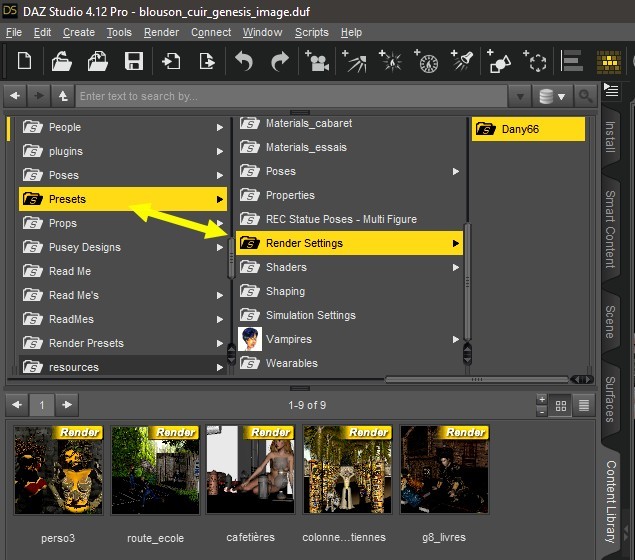Image resolution: width=635 pixels, height=560 pixels.
Task: Expand the Render Settings submenu arrow
Action: [456, 243]
